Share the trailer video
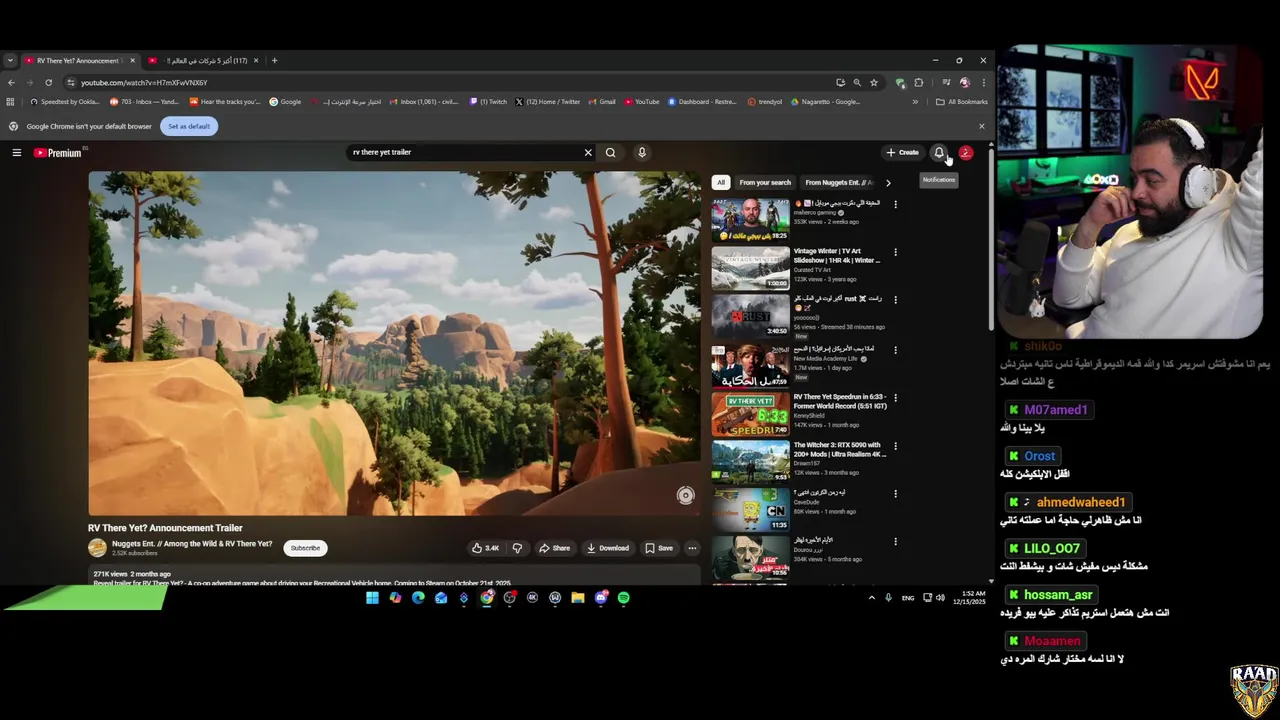Screen dimensions: 1280x720 coord(554,548)
